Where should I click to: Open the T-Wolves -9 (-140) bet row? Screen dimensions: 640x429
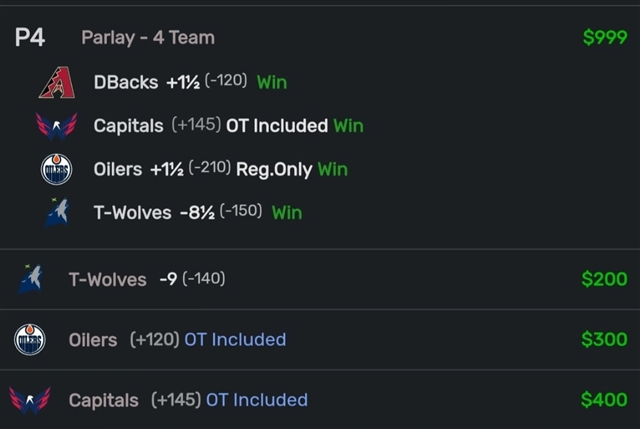coord(320,279)
